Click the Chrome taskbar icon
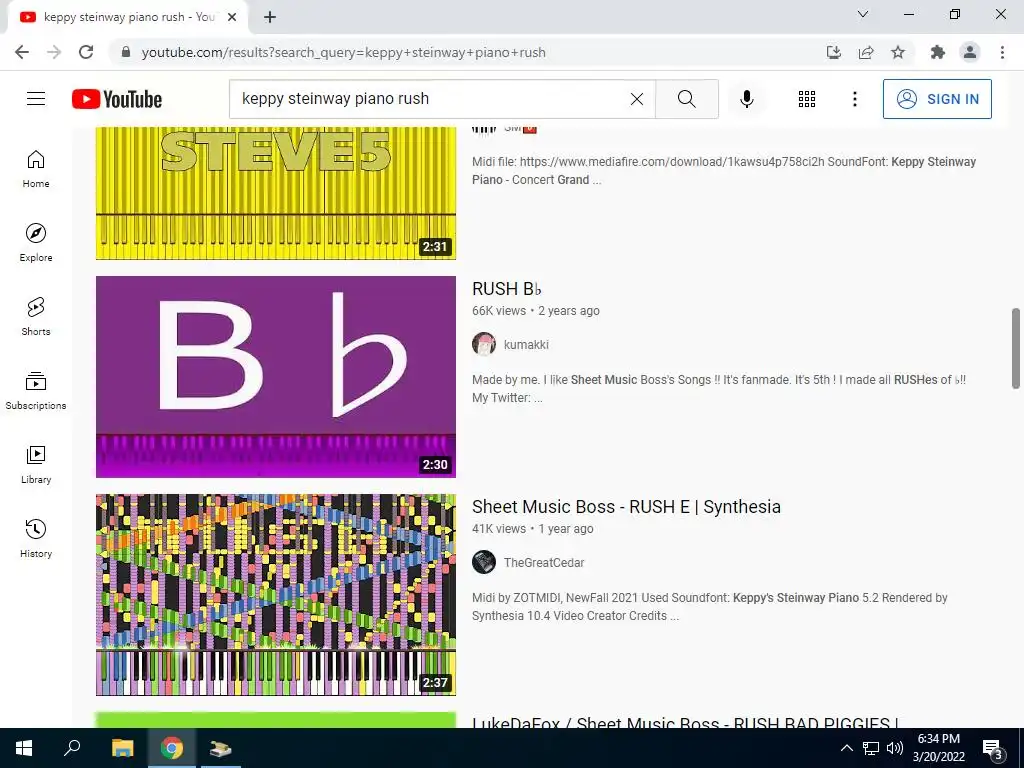The width and height of the screenshot is (1024, 768). [x=172, y=748]
